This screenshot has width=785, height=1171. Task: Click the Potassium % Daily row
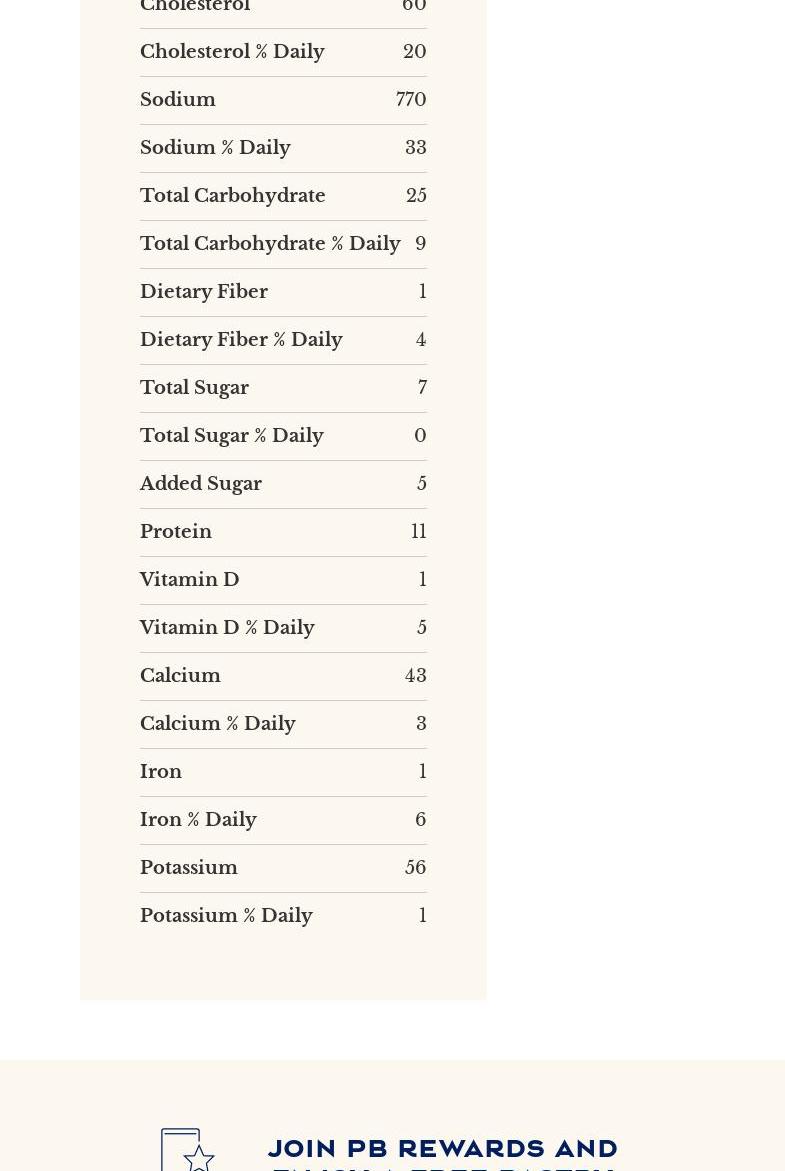click(x=283, y=916)
